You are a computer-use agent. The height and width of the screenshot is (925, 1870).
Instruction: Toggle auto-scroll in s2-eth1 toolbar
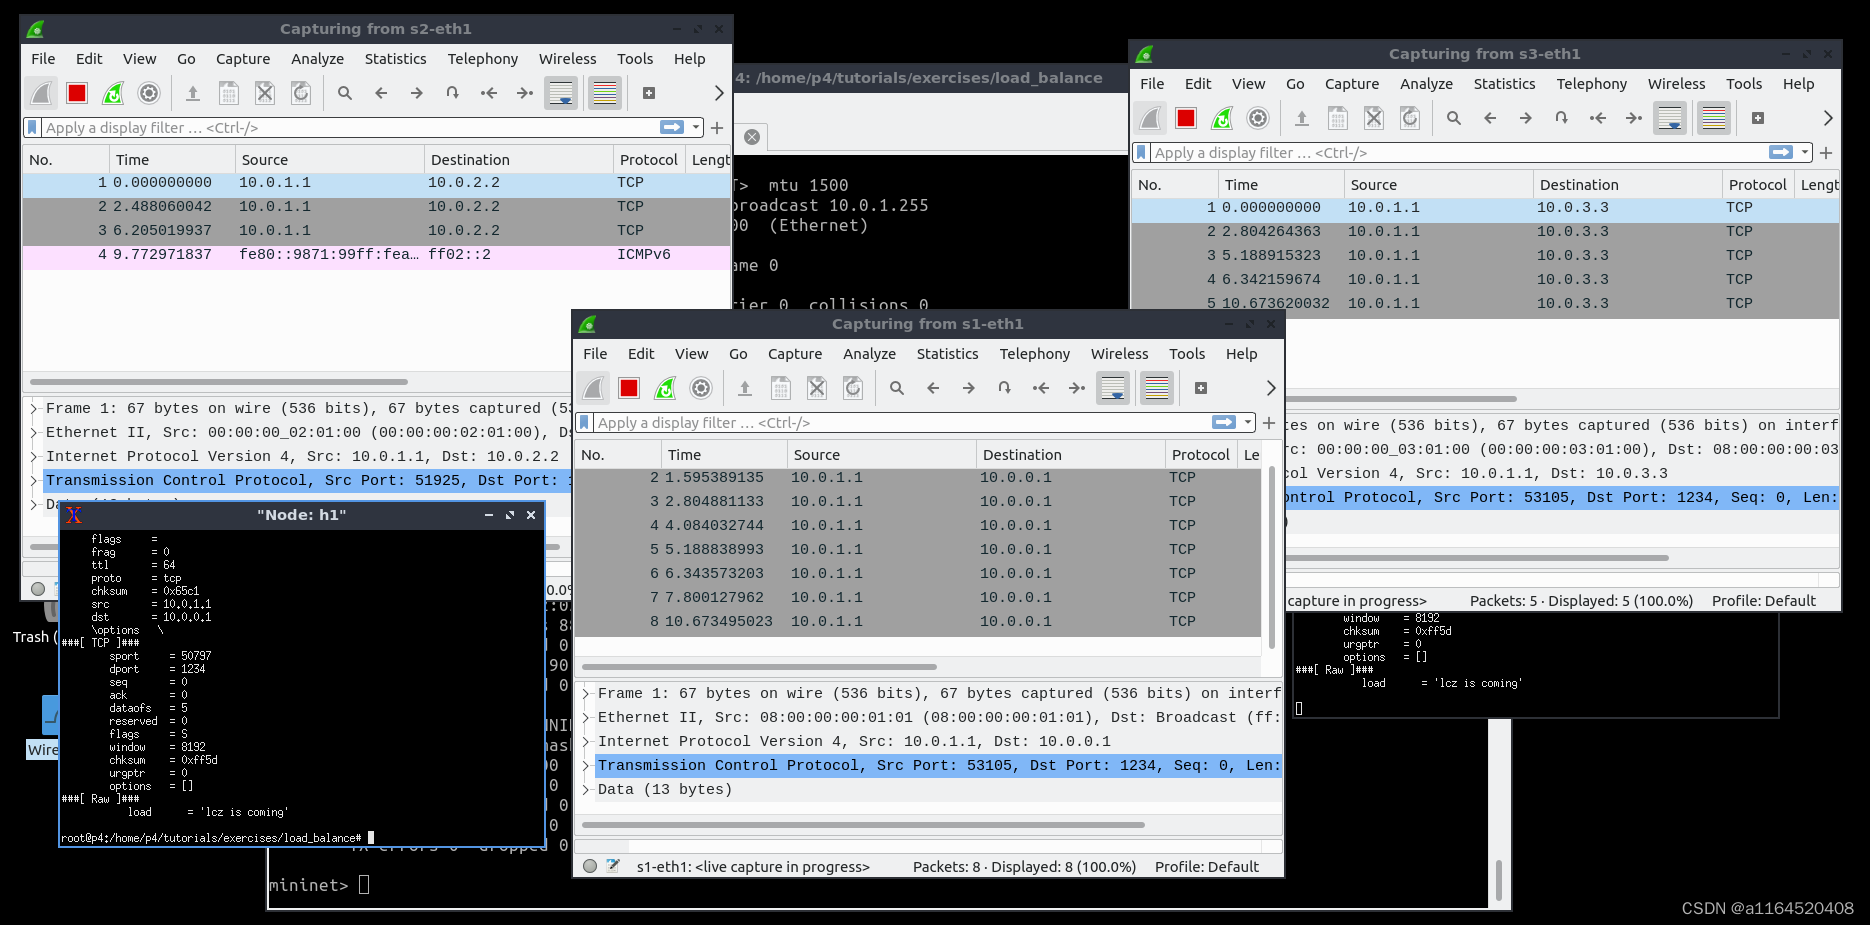[x=561, y=93]
